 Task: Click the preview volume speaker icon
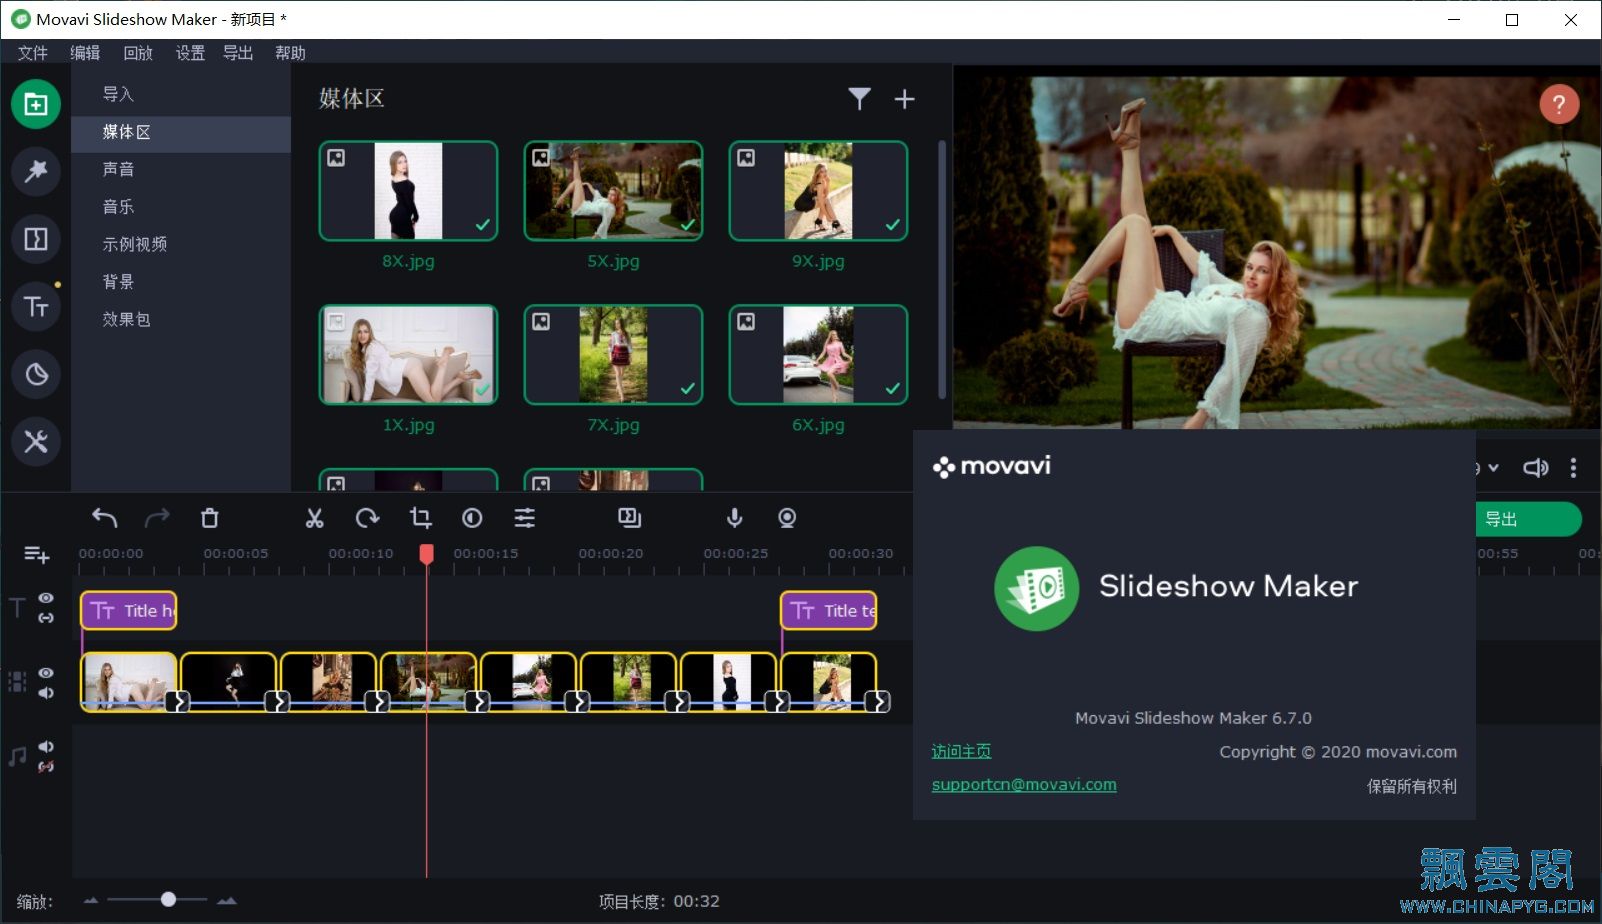point(1535,468)
